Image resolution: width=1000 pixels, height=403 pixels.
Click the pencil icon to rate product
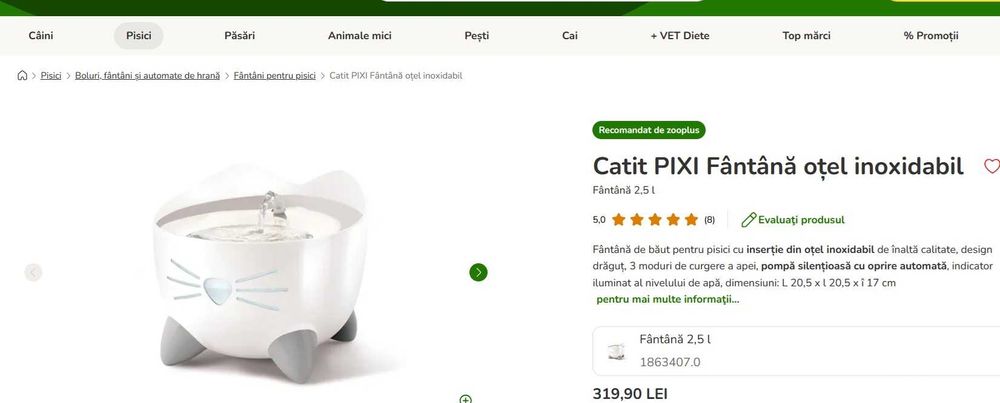[749, 220]
